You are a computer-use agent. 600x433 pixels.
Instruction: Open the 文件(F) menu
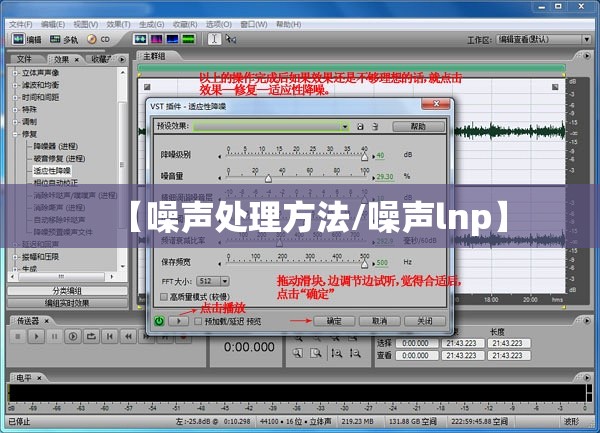[21, 24]
